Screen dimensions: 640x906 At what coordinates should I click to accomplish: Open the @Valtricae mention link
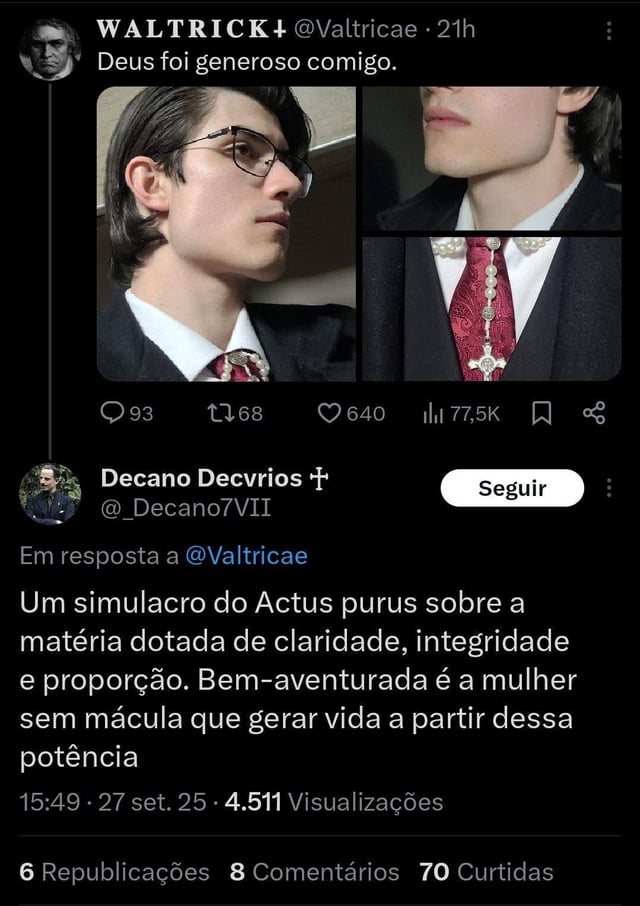(x=246, y=556)
